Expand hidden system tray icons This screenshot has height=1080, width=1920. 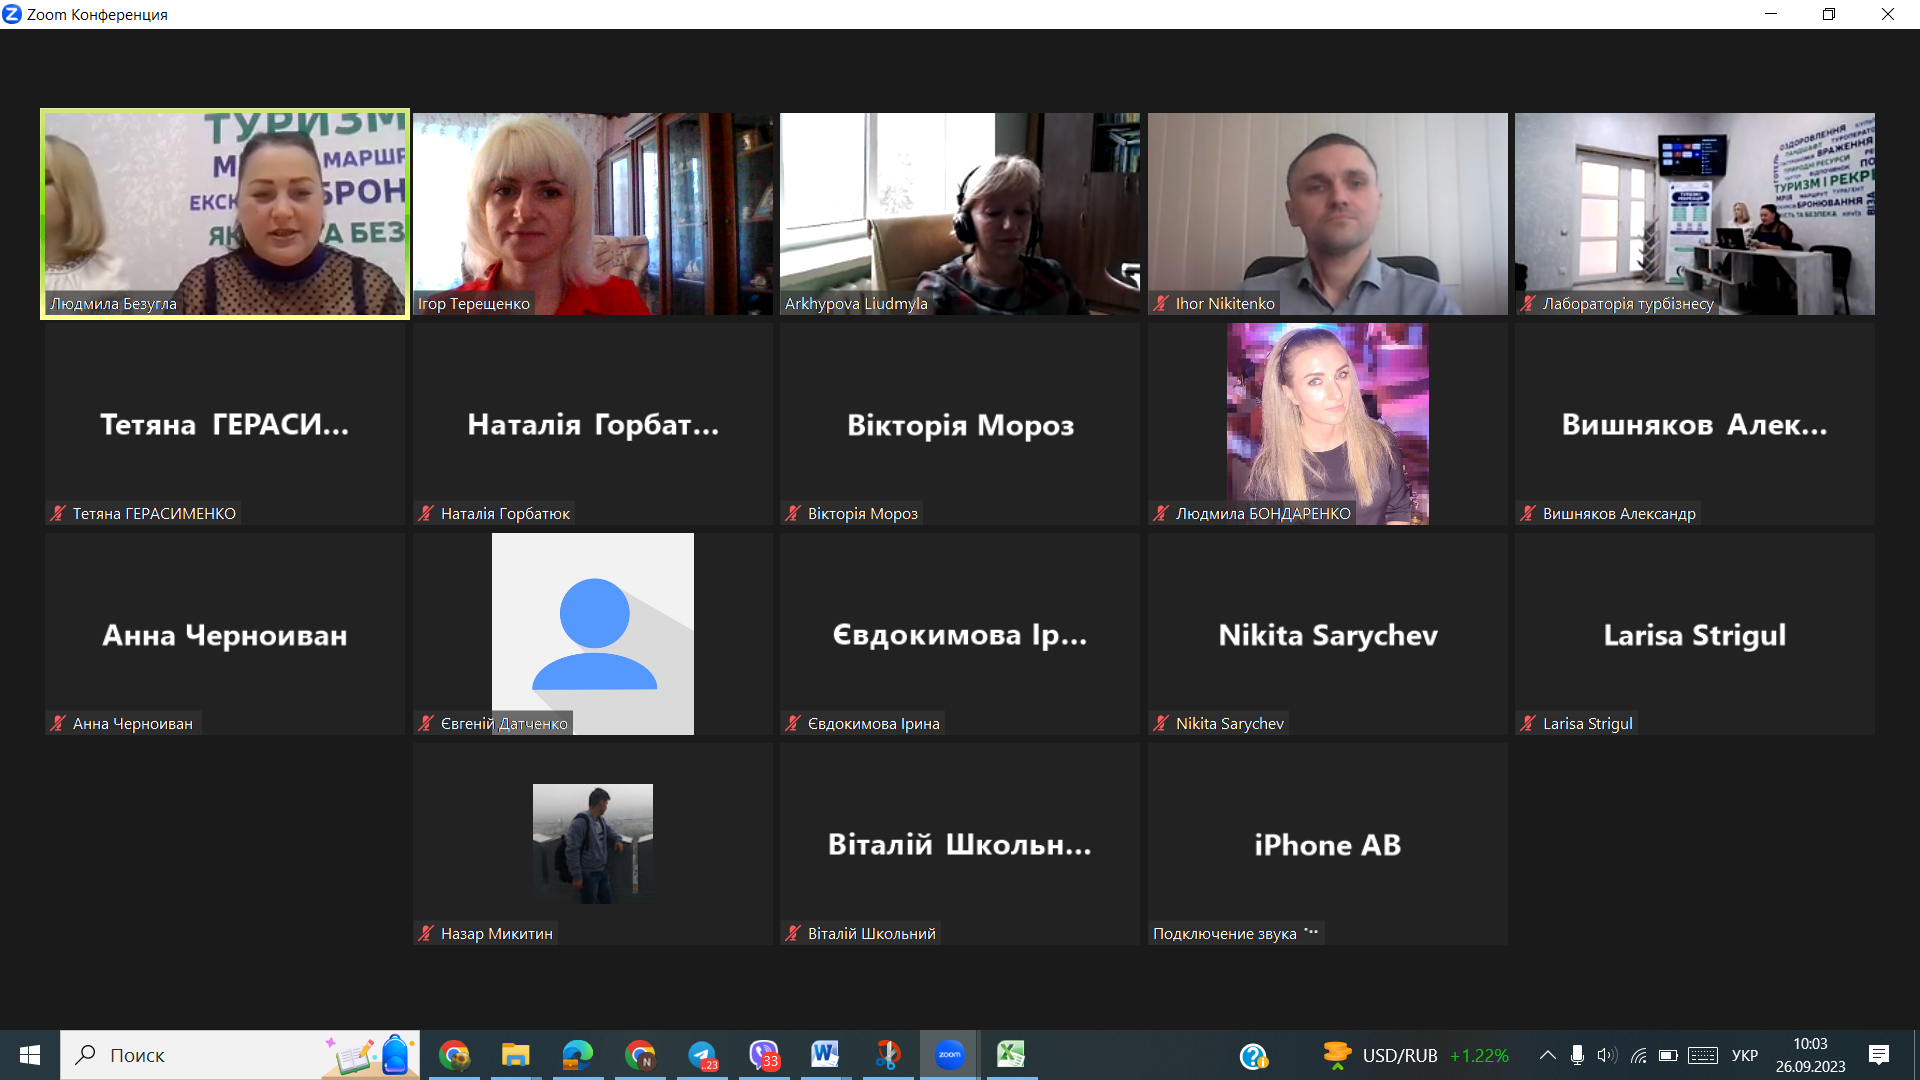point(1547,1055)
